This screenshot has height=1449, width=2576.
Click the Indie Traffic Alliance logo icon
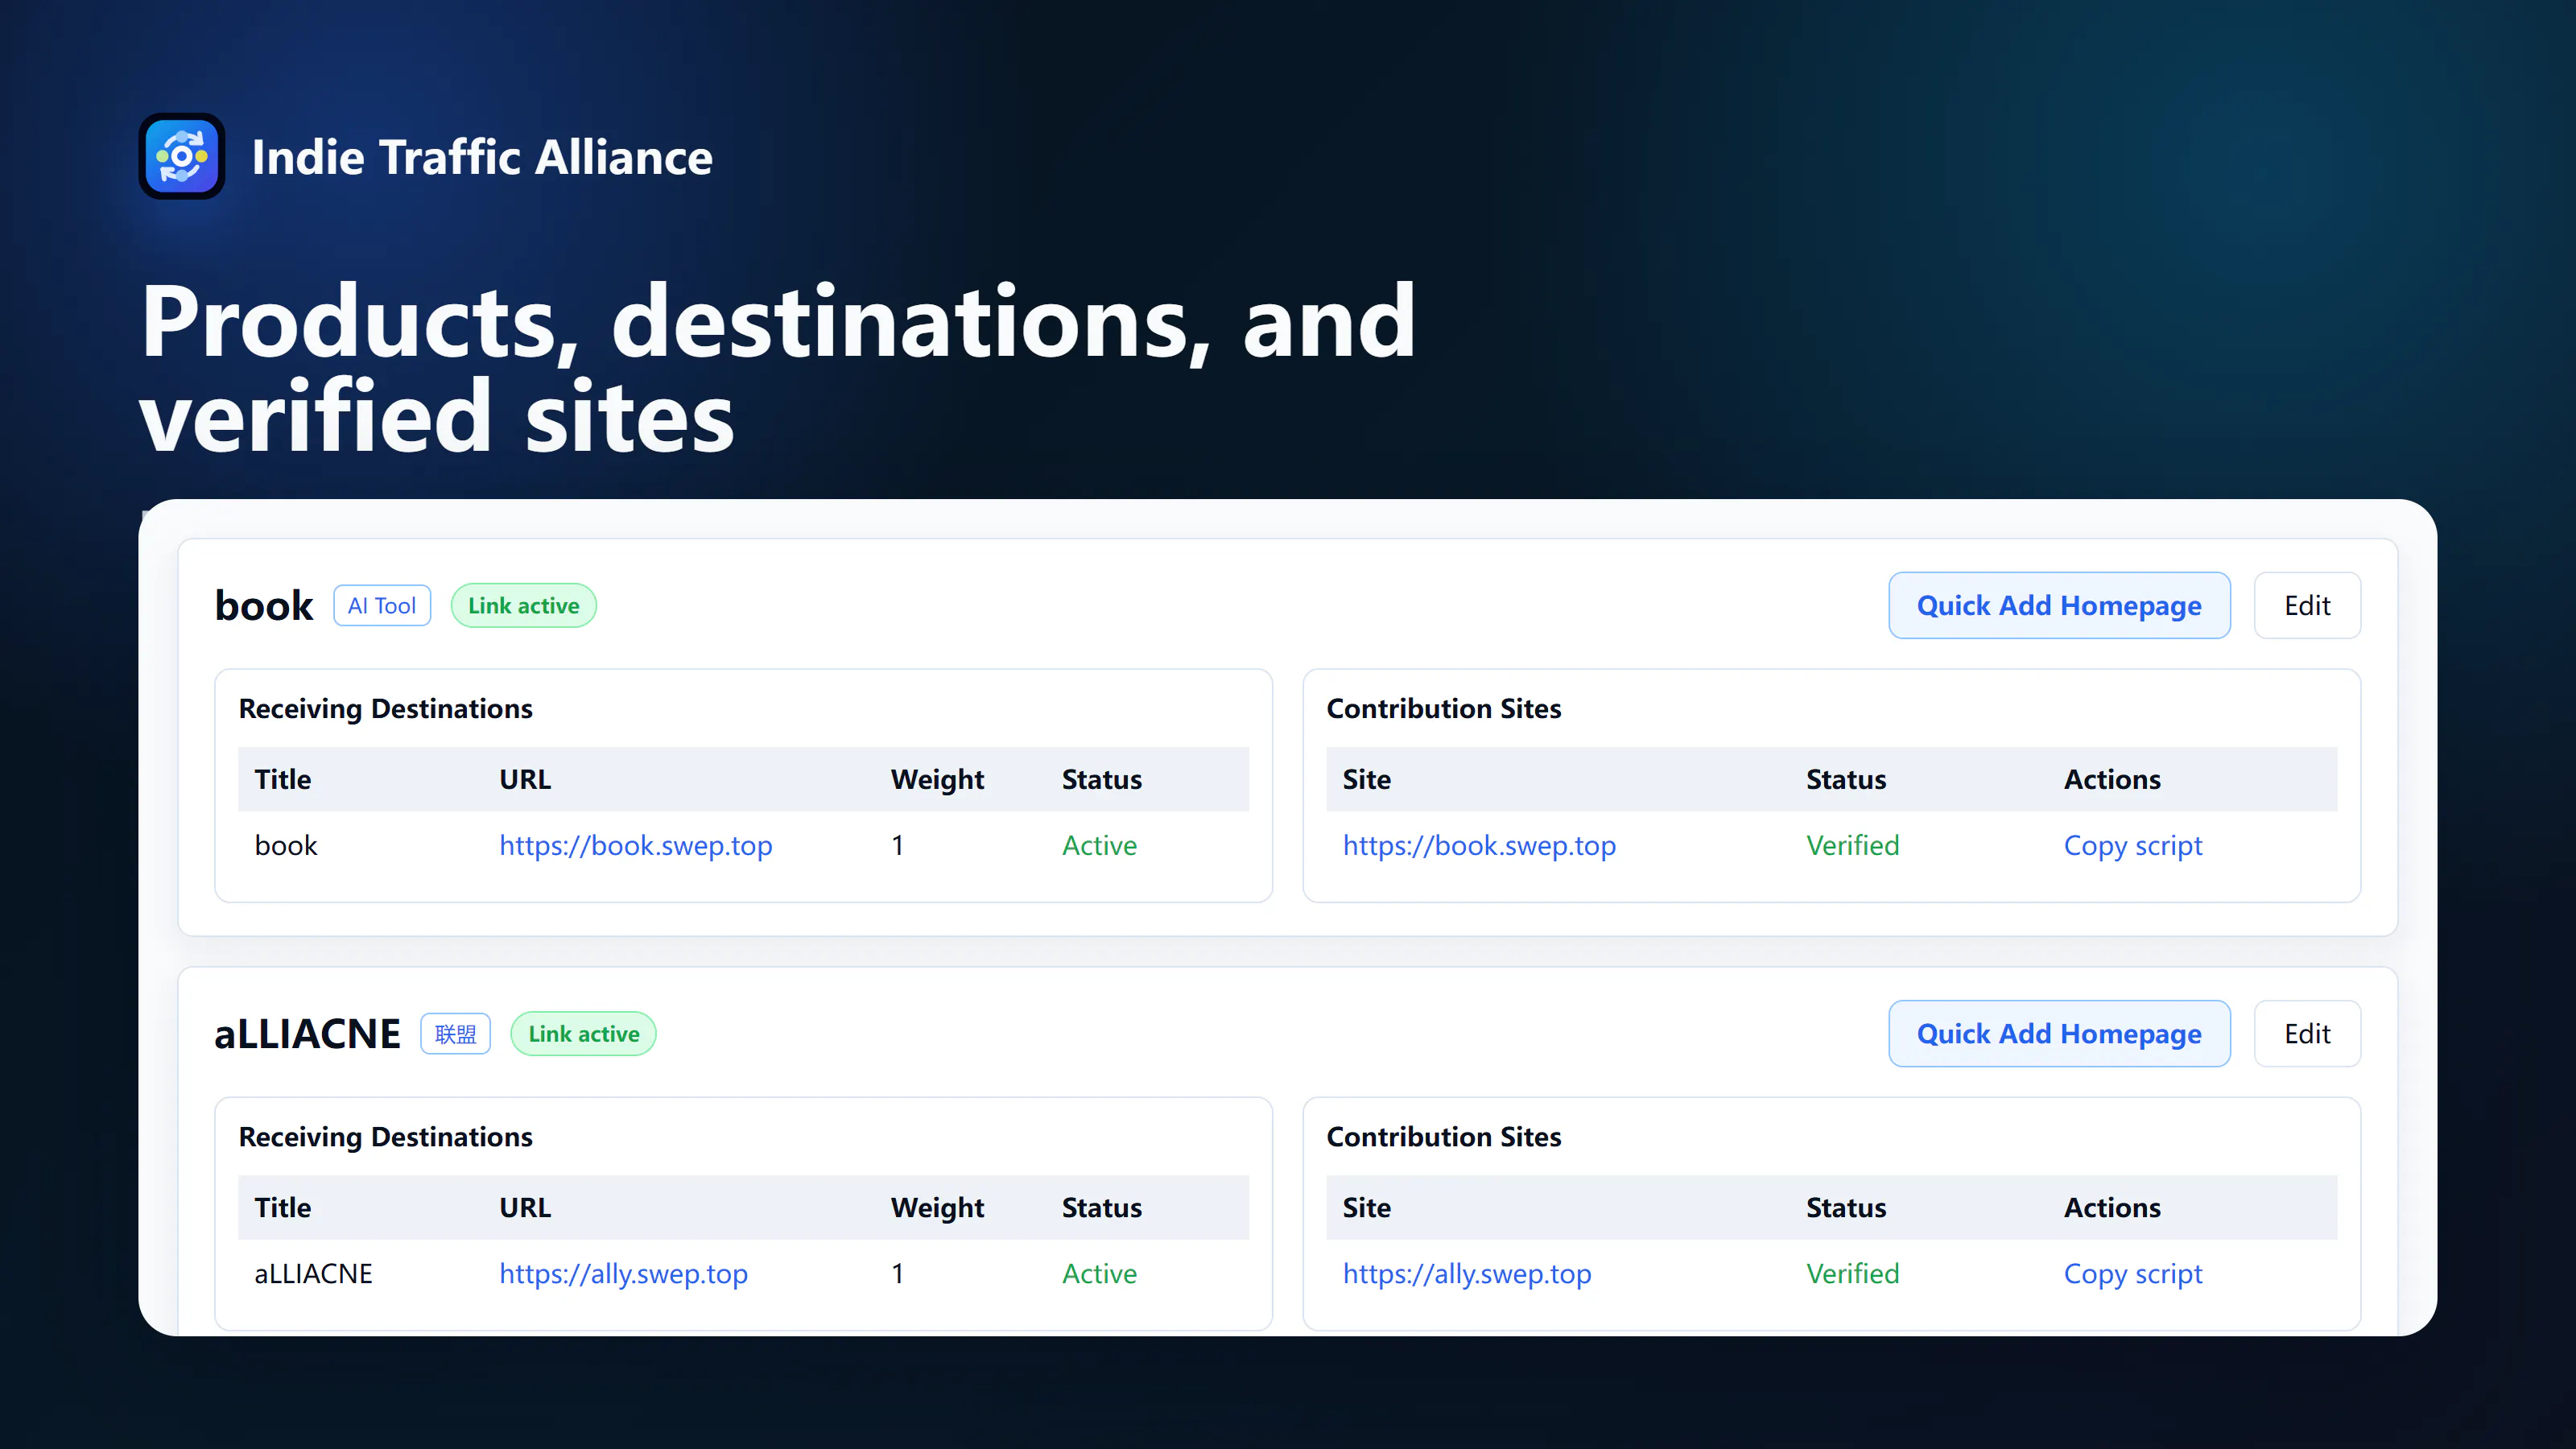pyautogui.click(x=182, y=156)
